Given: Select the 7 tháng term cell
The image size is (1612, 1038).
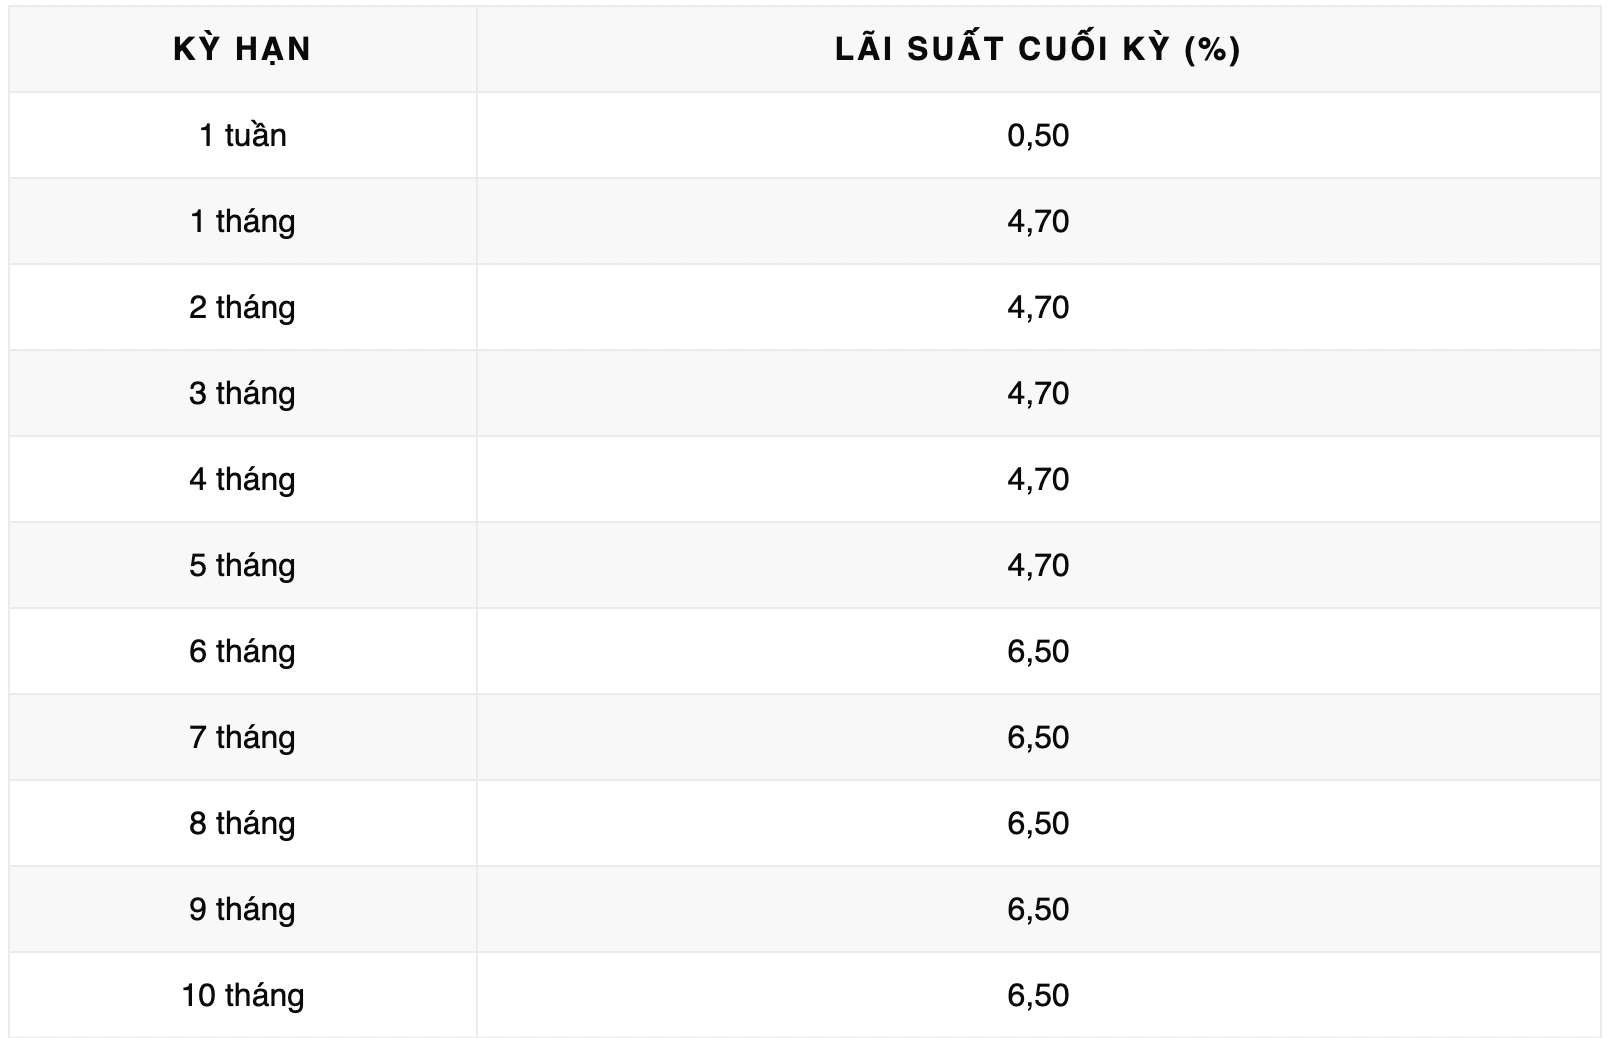Looking at the screenshot, I should click(x=242, y=737).
